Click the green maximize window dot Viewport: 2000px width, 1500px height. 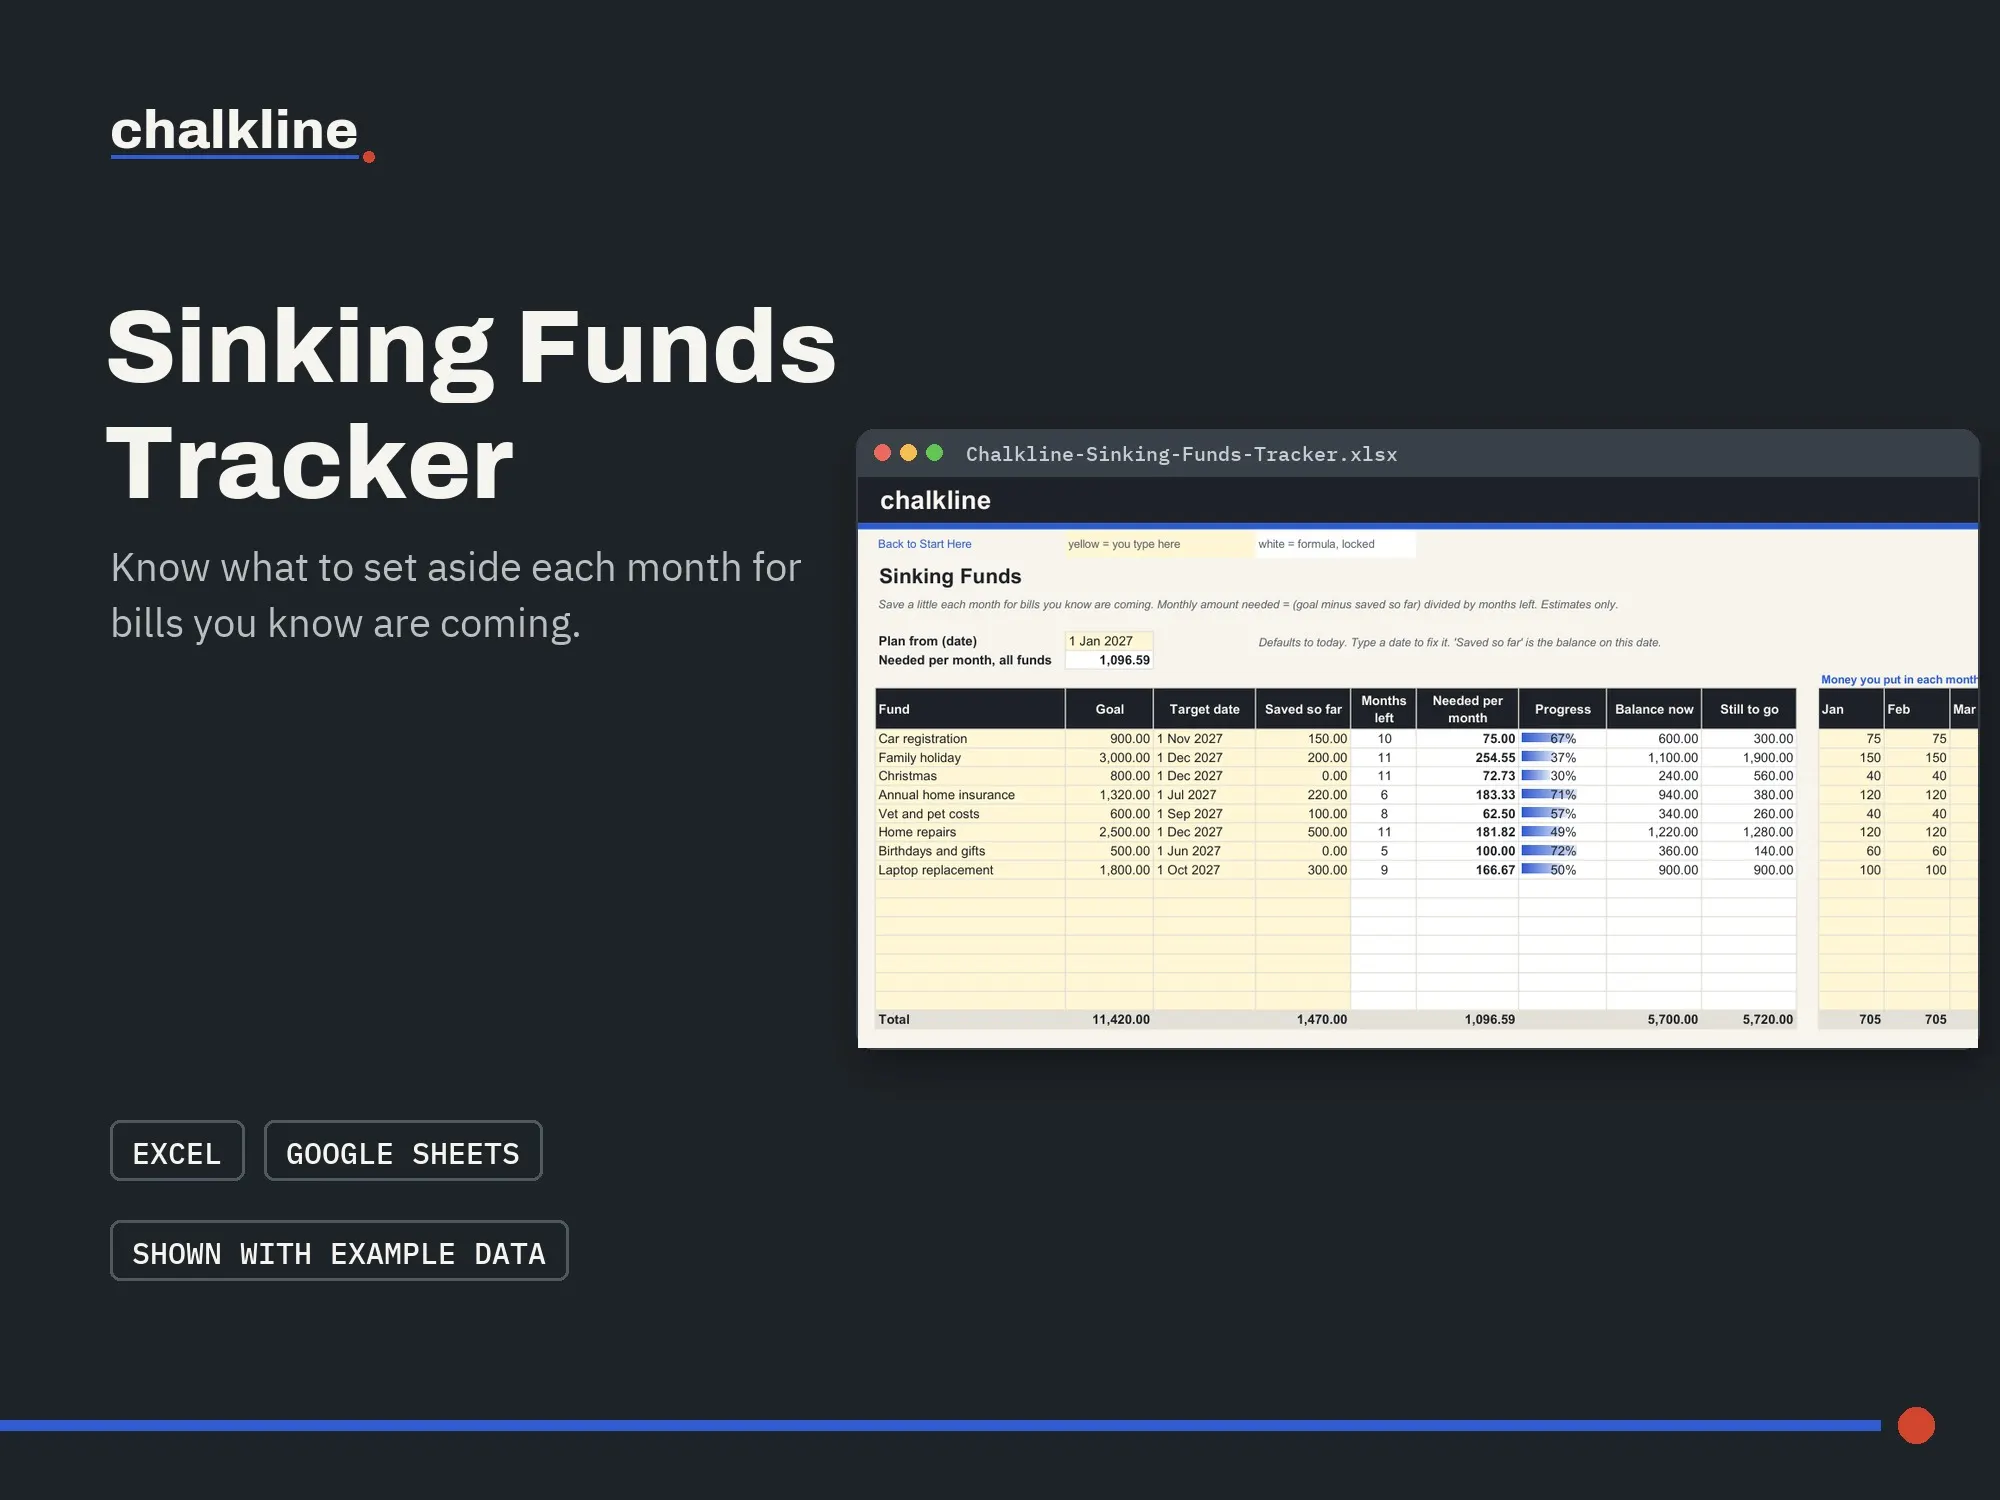tap(934, 453)
